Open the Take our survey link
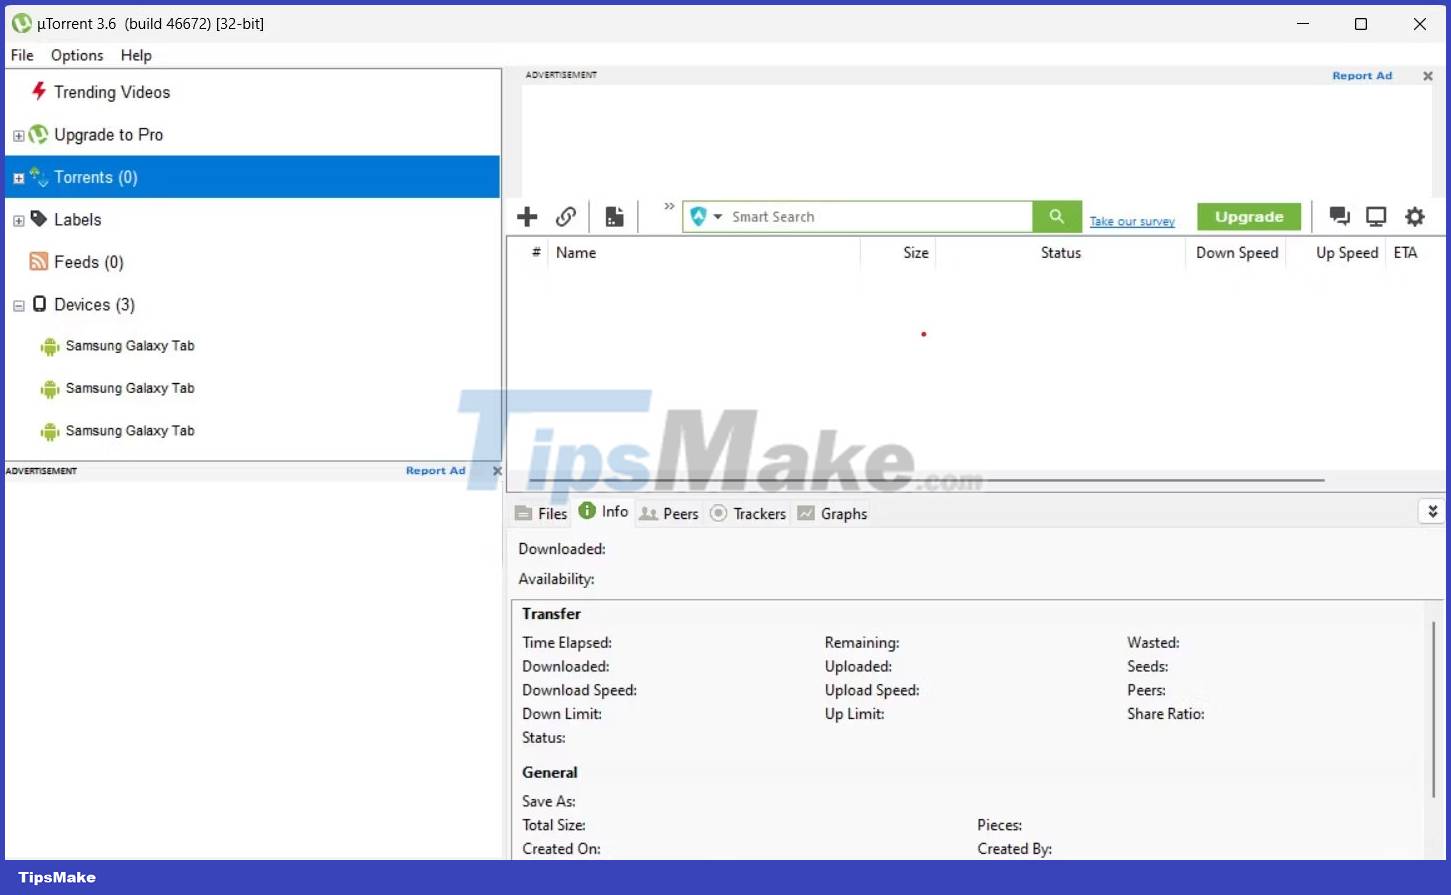 coord(1132,221)
